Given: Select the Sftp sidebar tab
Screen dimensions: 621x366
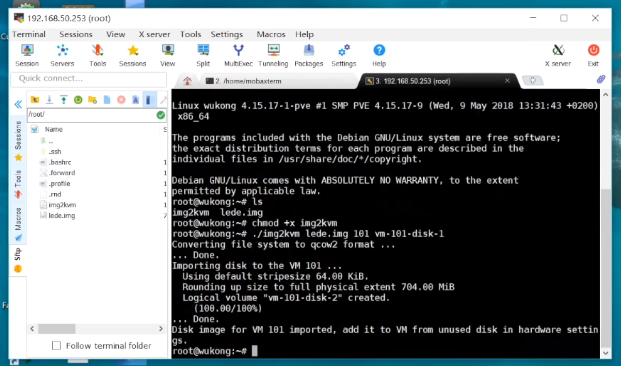Looking at the screenshot, I should [x=18, y=260].
